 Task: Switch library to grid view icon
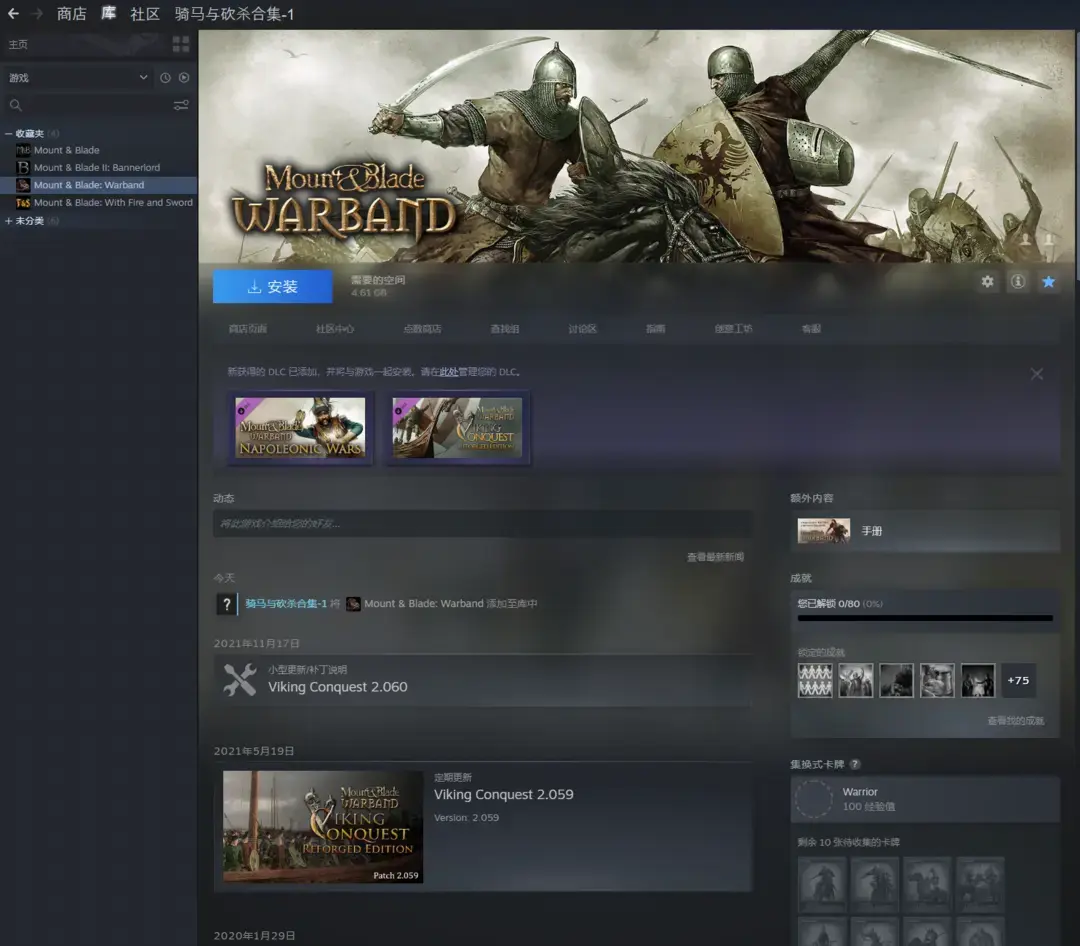(x=180, y=45)
